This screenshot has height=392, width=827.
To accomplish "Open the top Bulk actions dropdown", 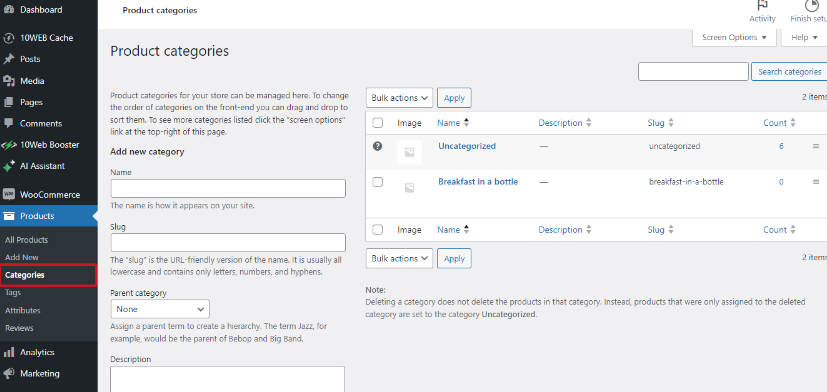I will pyautogui.click(x=399, y=98).
